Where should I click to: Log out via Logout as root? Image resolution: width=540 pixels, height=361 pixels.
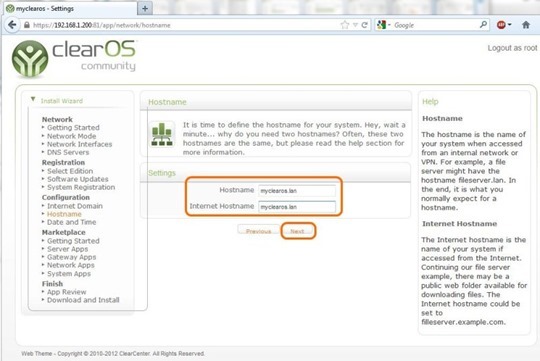[512, 48]
